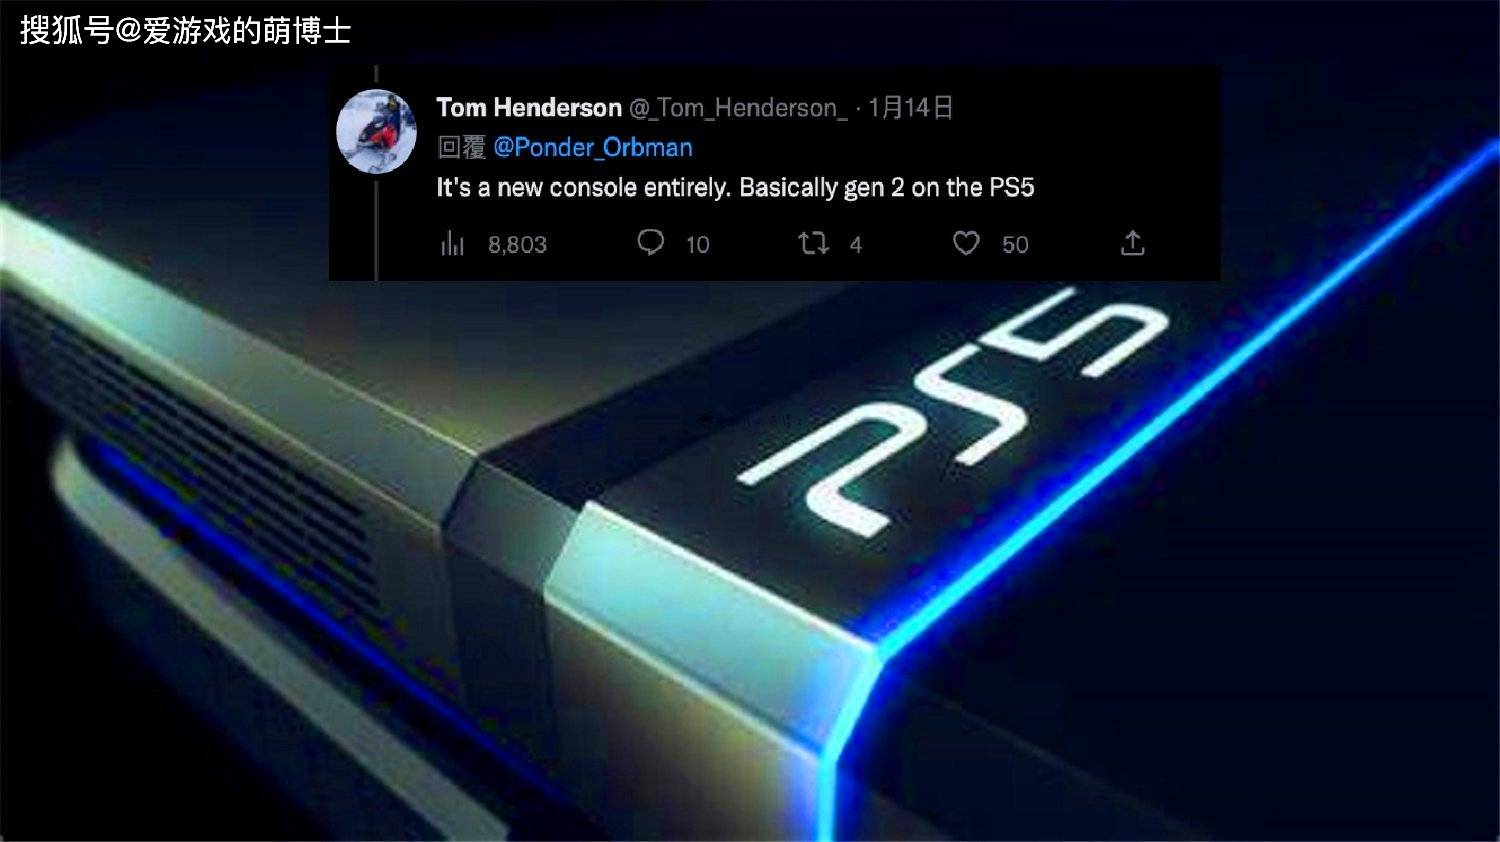Open Tom Henderson's snowmobile profile avatar

[x=376, y=131]
